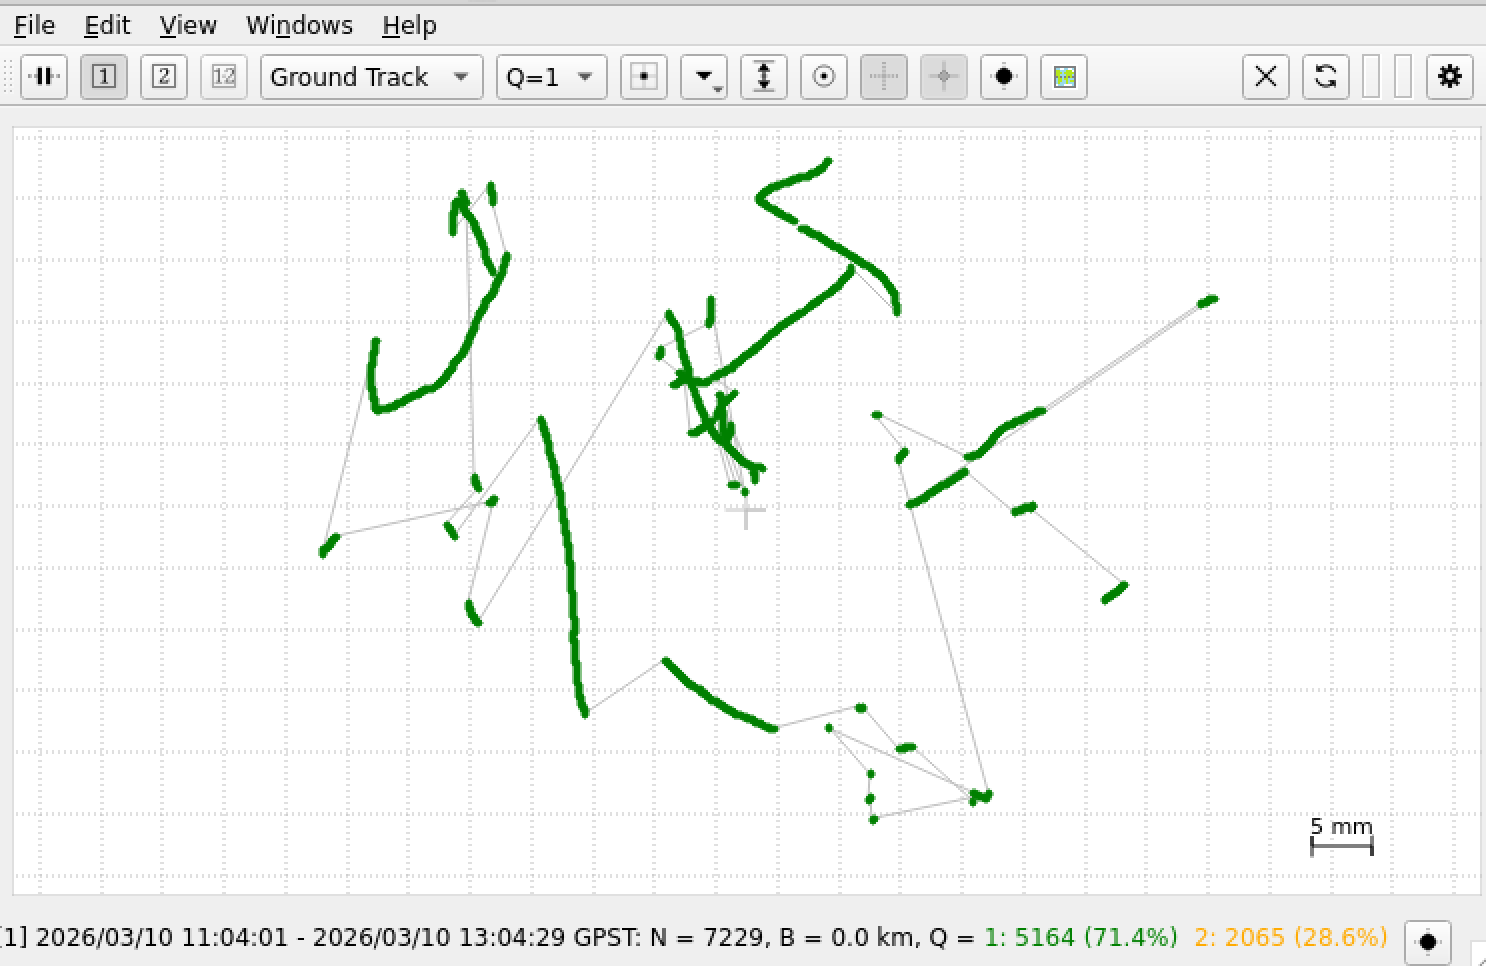The image size is (1486, 966).
Task: Open the options gear icon
Action: [1450, 77]
